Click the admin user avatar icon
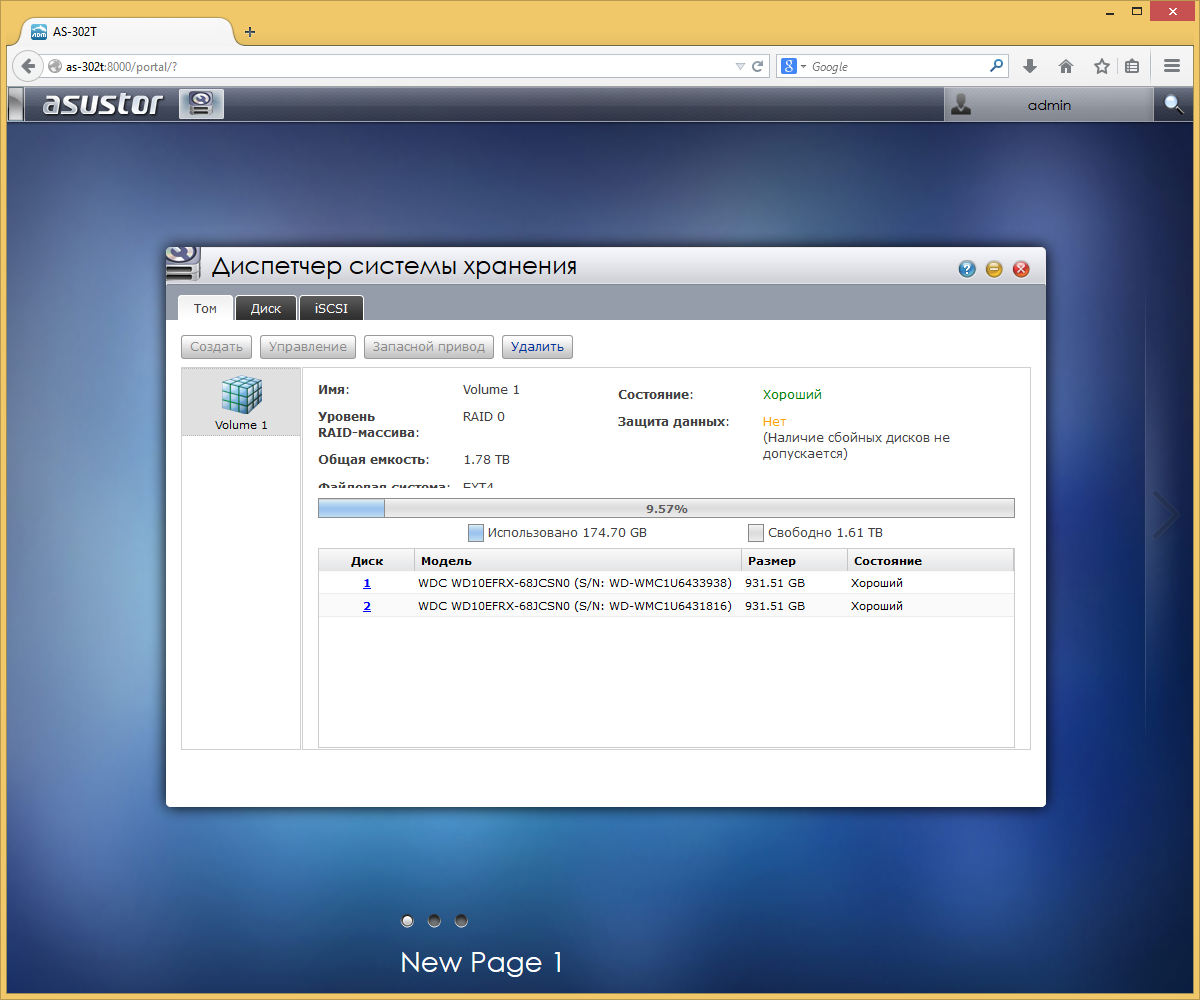The image size is (1200, 1000). 961,104
